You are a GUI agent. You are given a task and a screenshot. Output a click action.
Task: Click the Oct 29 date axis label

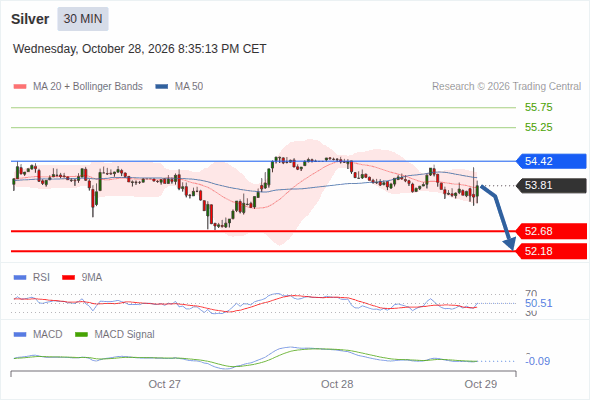481,384
